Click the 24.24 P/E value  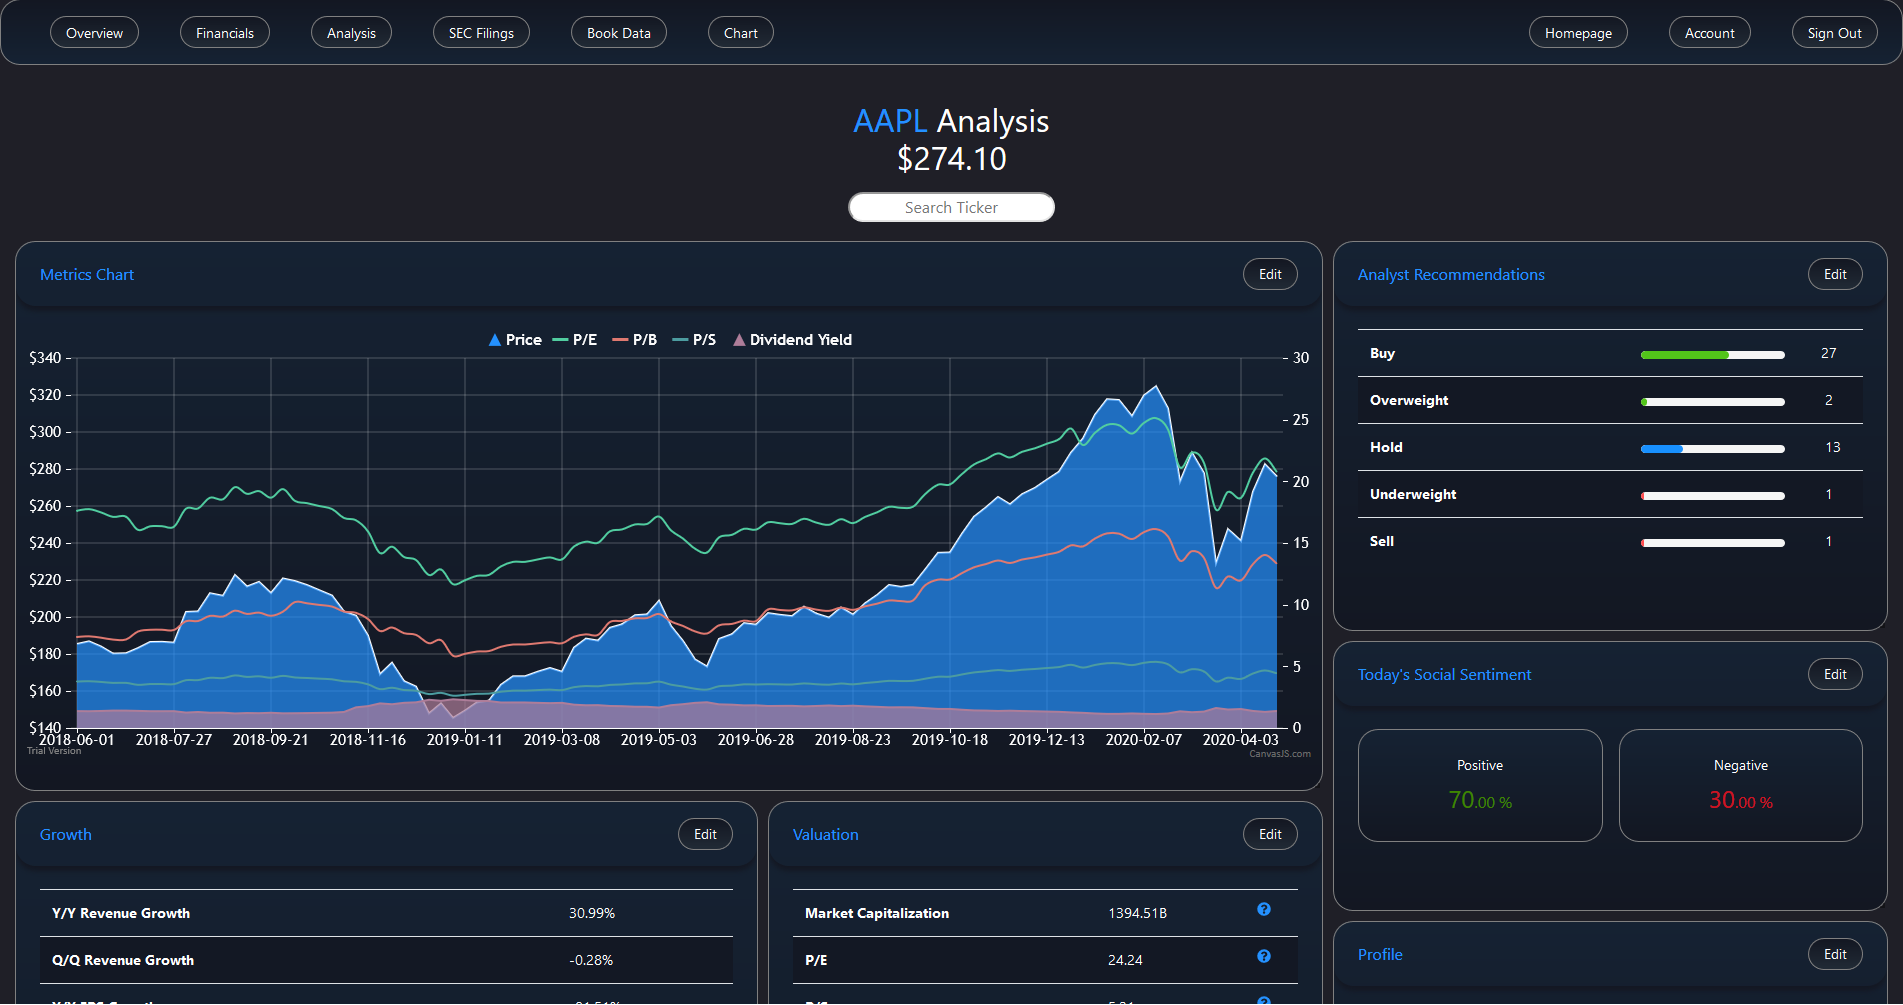pos(1125,960)
